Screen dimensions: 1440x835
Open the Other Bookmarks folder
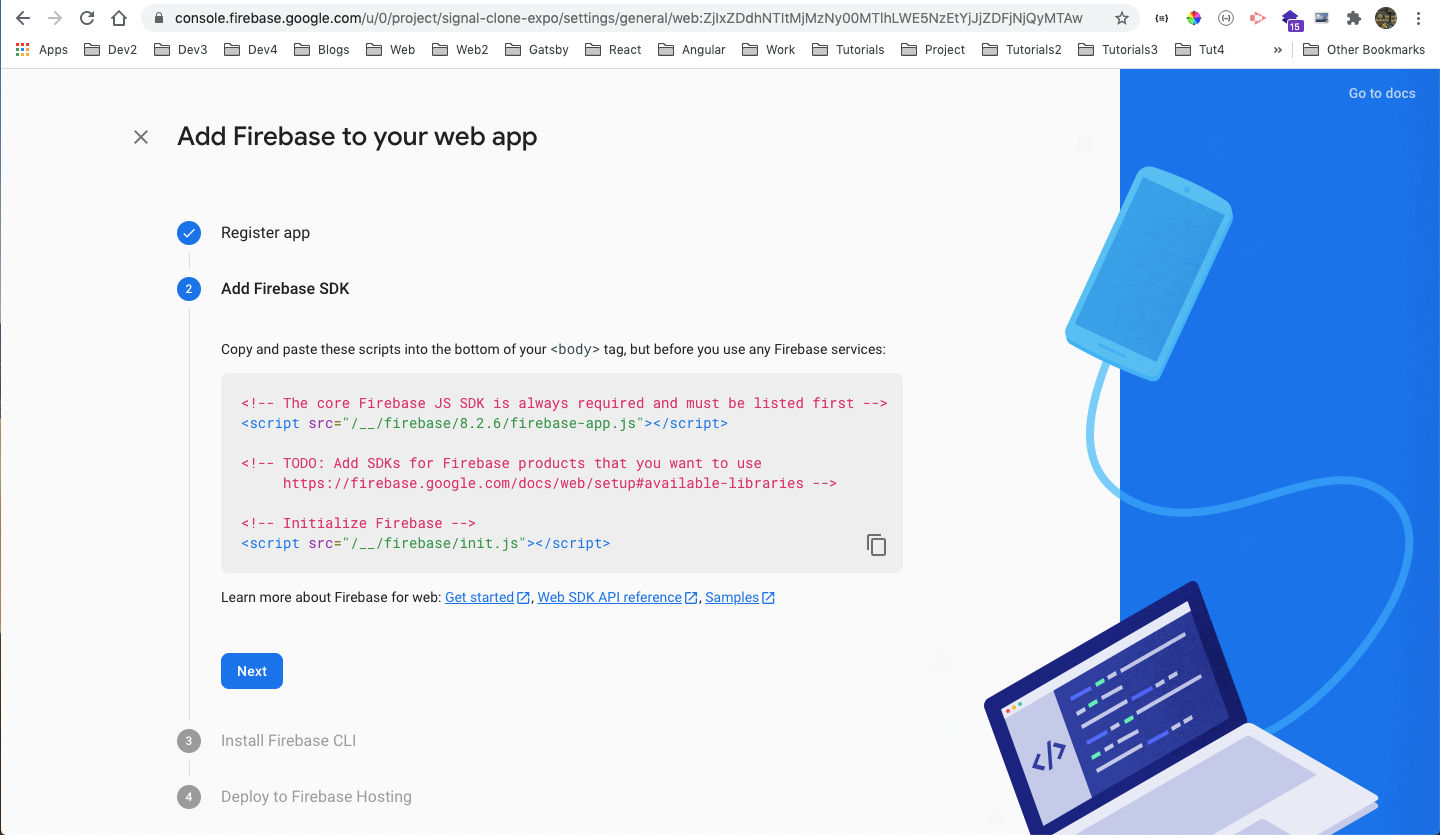coord(1364,49)
